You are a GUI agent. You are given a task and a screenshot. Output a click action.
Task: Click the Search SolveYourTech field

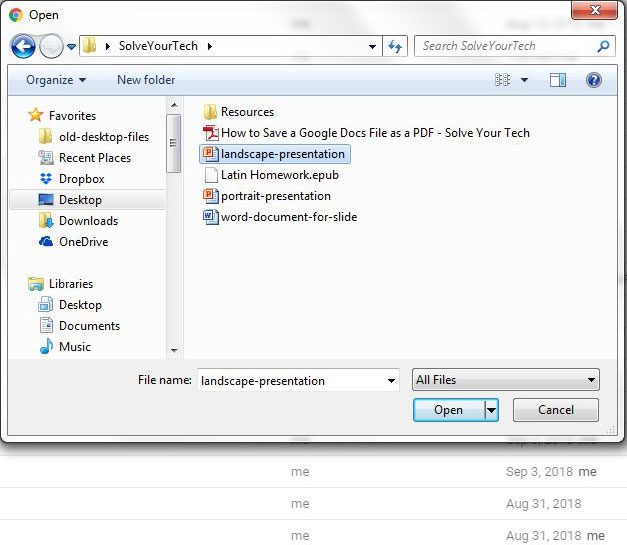[505, 46]
